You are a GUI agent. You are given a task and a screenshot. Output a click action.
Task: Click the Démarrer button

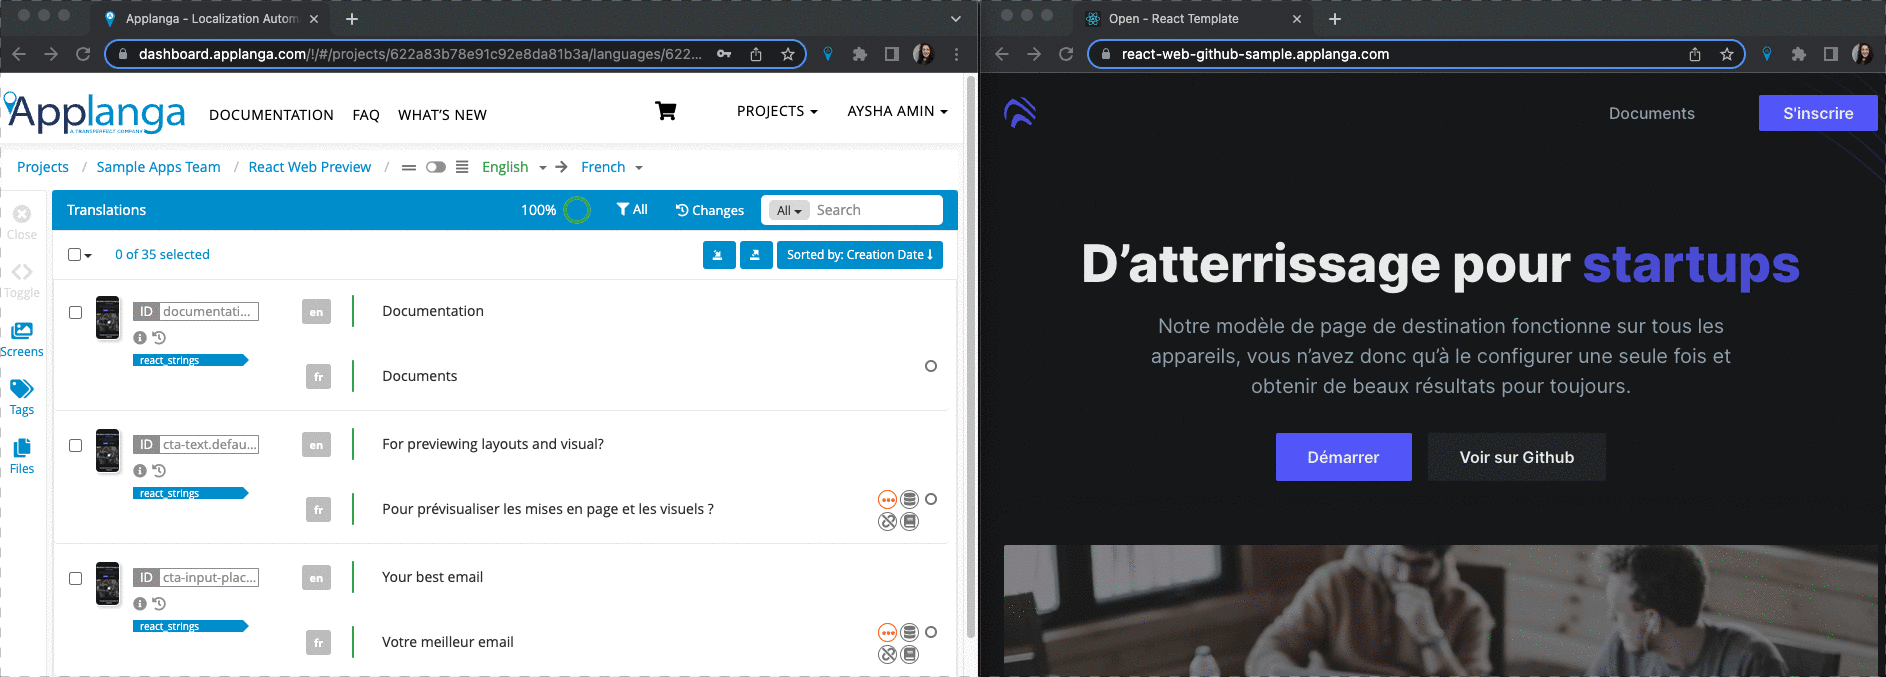[1343, 457]
